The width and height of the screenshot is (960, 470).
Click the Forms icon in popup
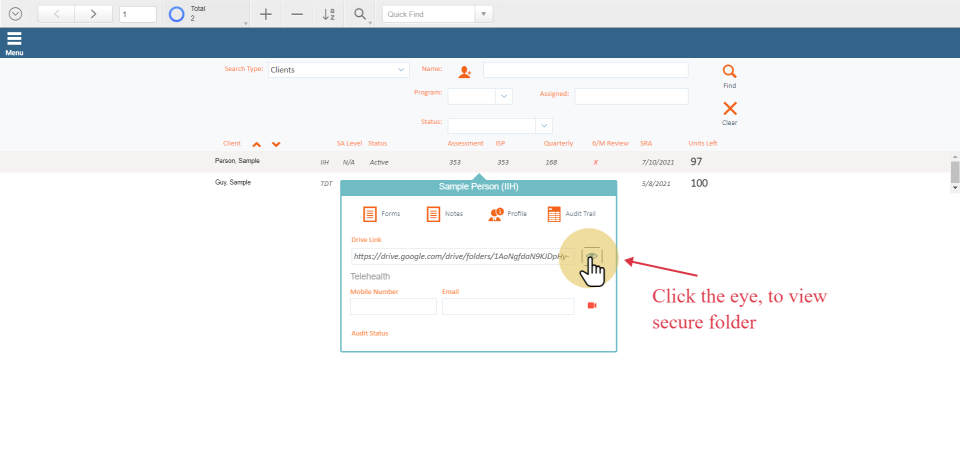(x=370, y=214)
